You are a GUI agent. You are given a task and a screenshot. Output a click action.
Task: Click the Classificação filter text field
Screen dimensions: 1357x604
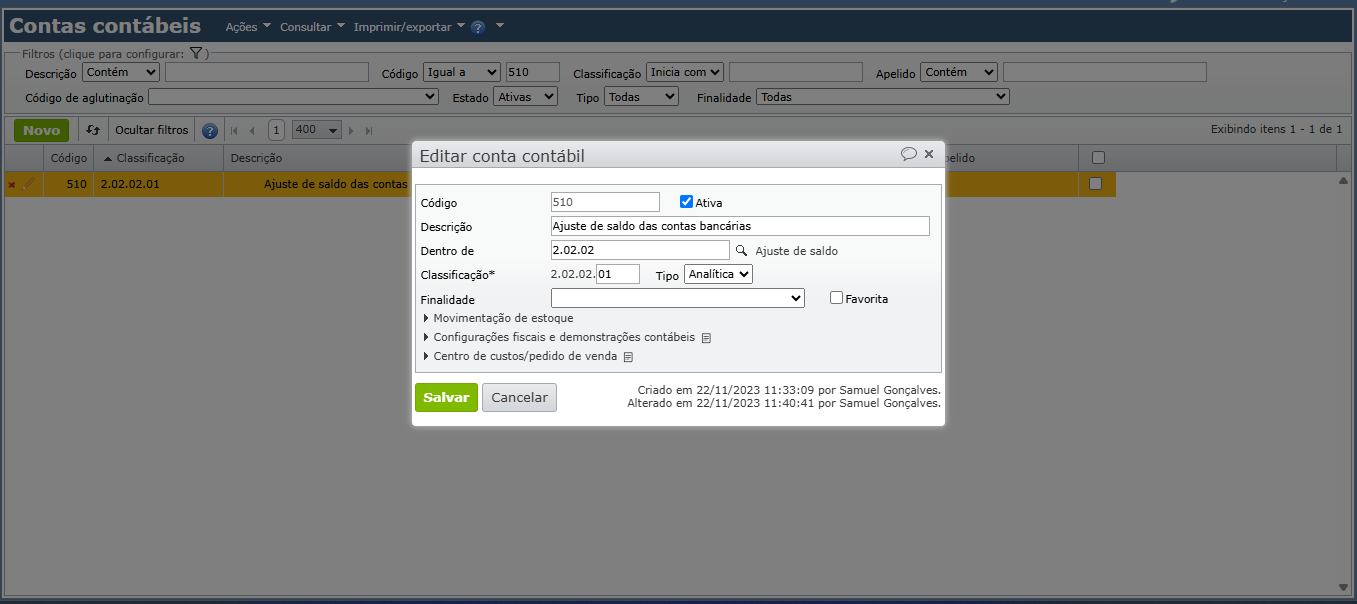coord(795,72)
